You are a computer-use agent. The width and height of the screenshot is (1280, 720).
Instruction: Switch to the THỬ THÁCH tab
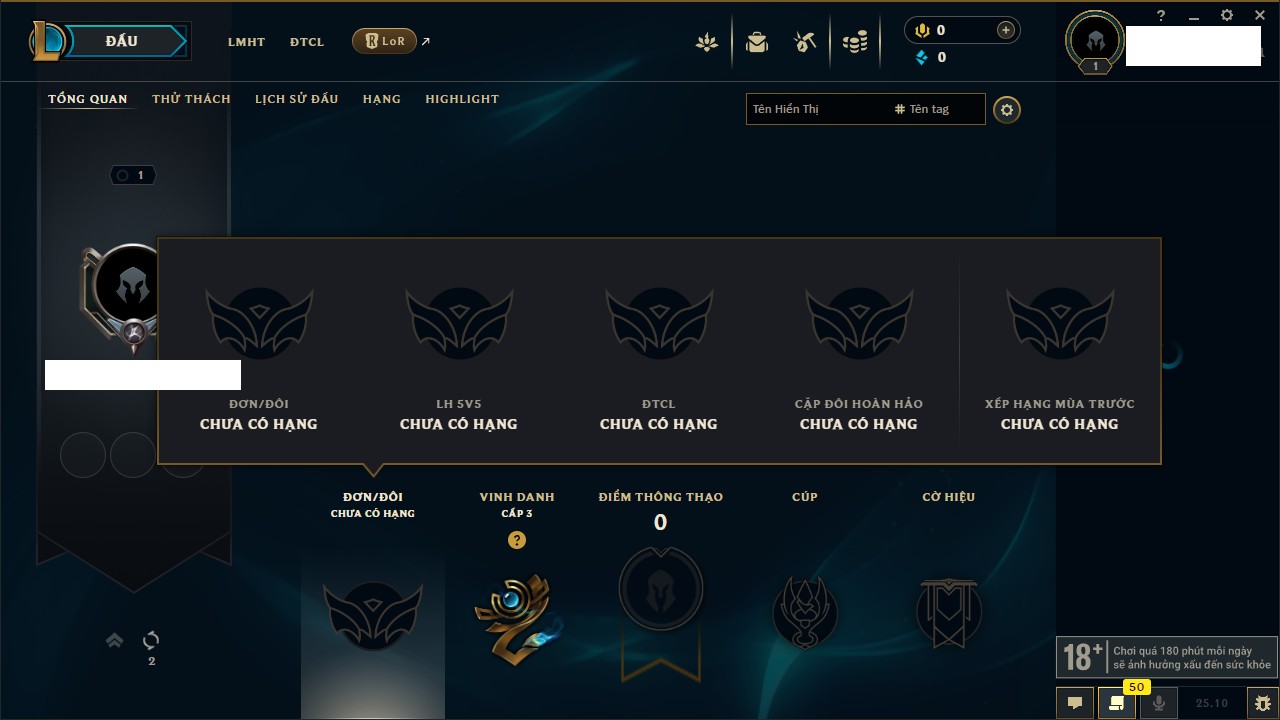[x=191, y=99]
